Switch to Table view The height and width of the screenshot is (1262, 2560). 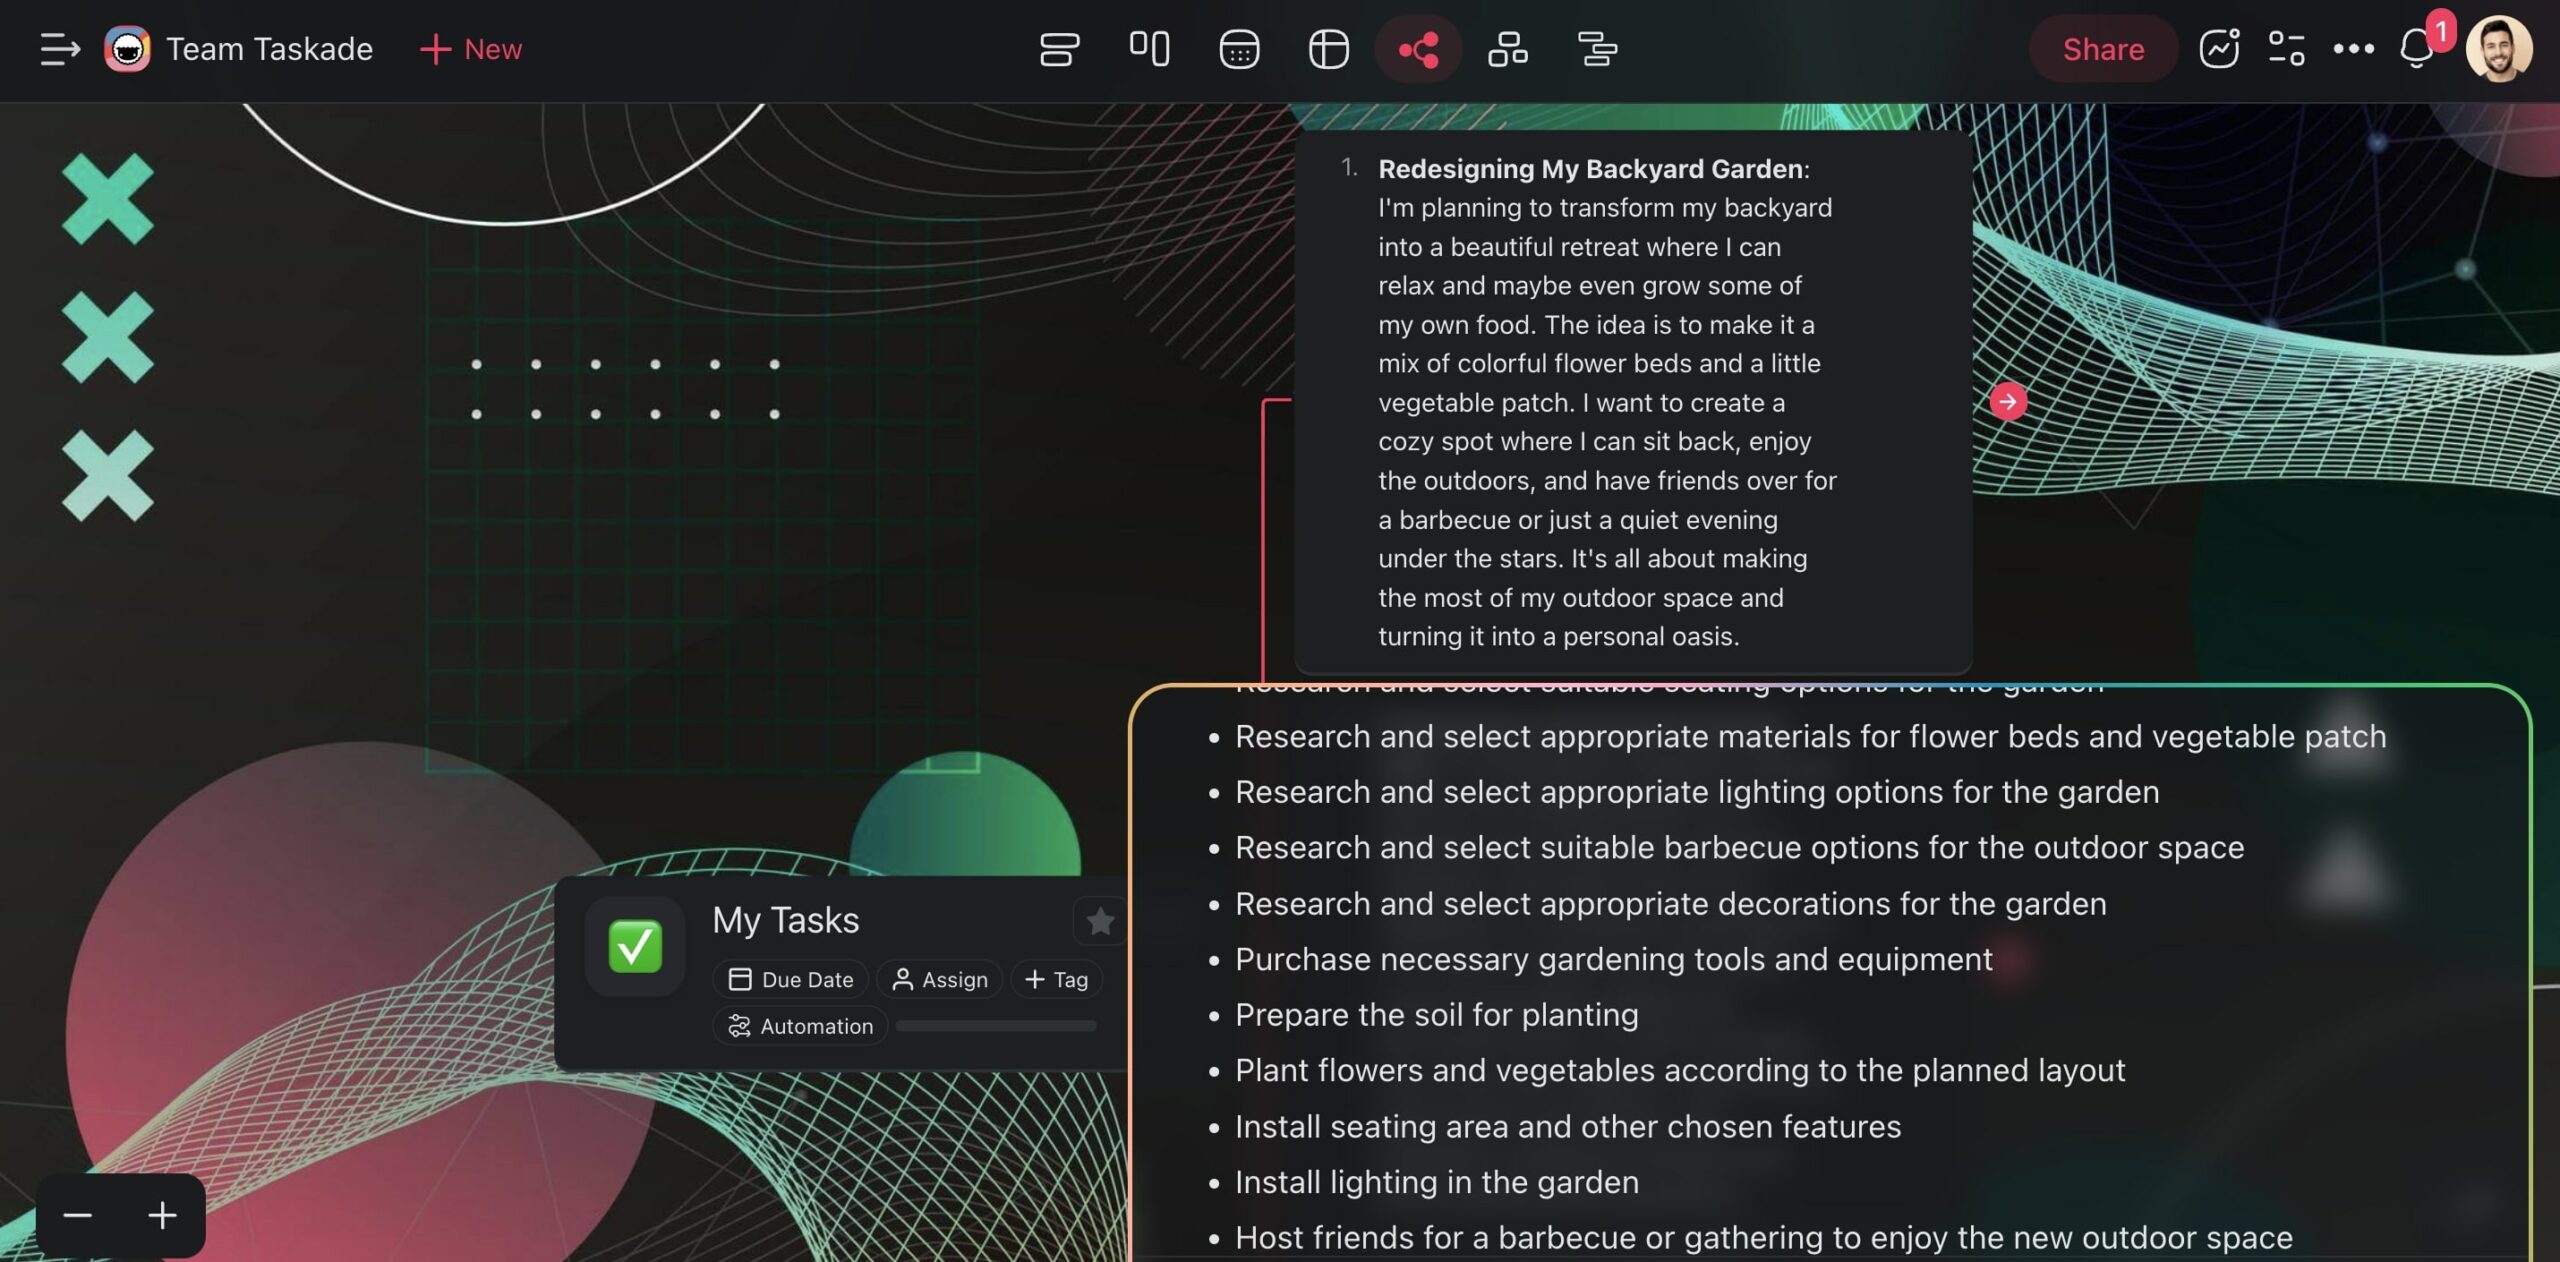pos(1328,48)
